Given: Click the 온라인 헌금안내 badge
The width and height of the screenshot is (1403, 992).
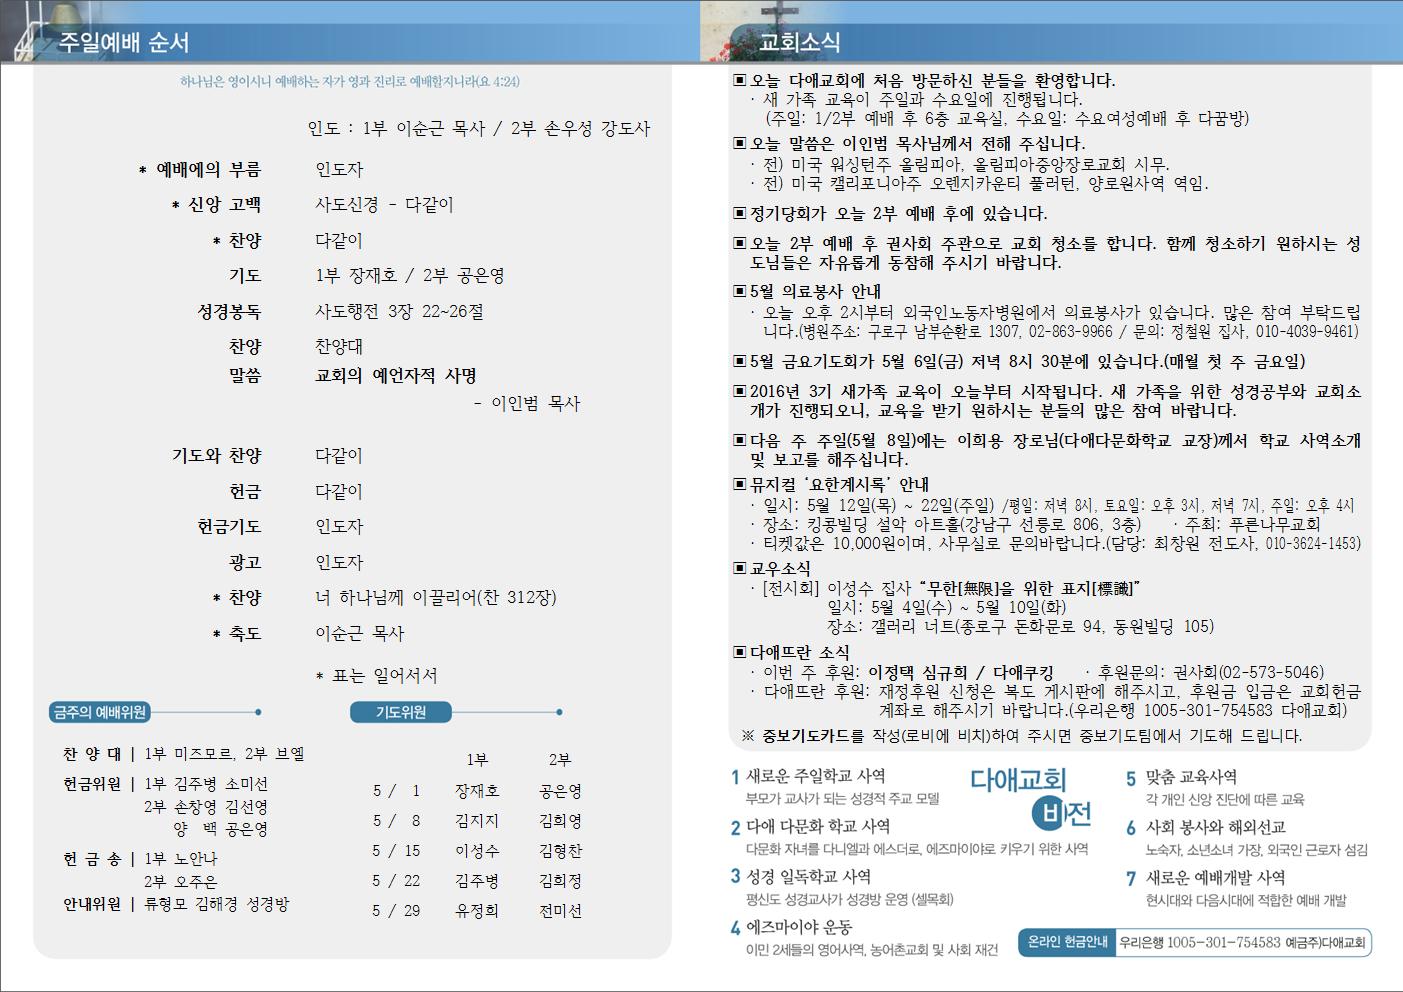Looking at the screenshot, I should [x=1067, y=942].
